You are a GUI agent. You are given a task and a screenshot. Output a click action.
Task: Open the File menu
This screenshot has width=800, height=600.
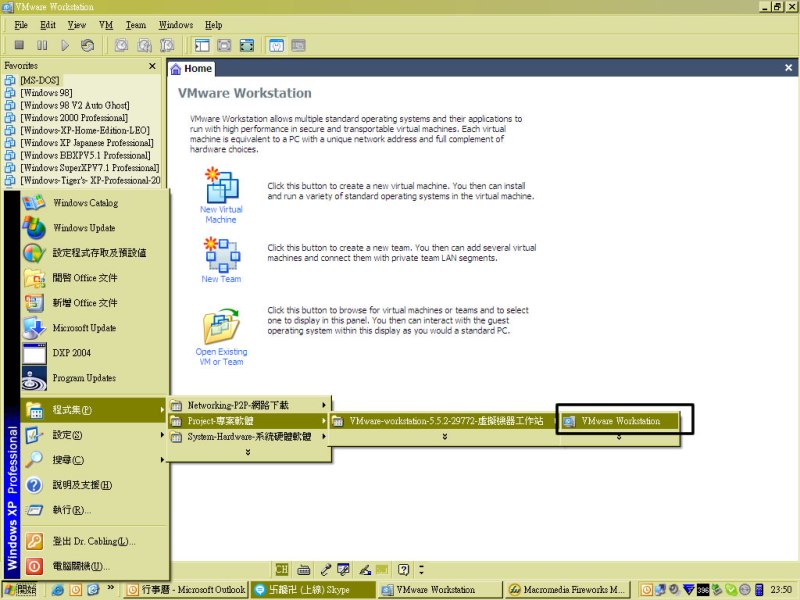[x=21, y=24]
